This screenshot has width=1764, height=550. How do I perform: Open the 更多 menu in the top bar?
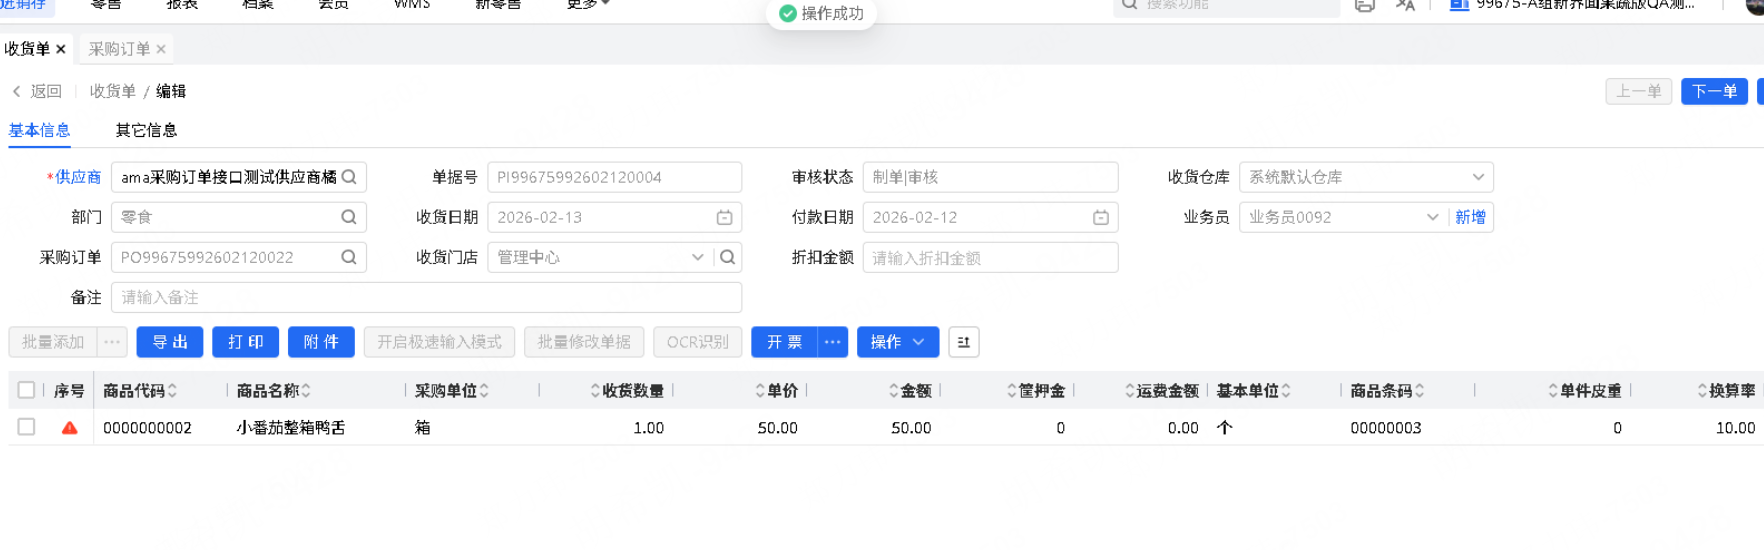point(588,5)
